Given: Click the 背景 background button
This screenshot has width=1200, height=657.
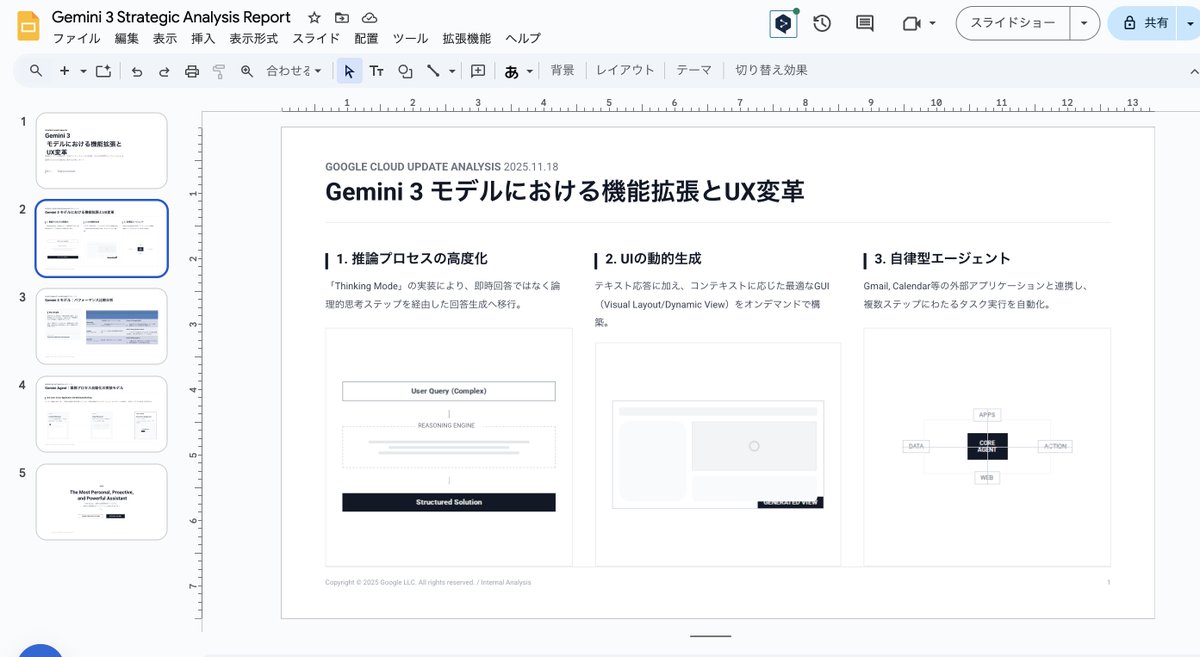Looking at the screenshot, I should tap(563, 70).
